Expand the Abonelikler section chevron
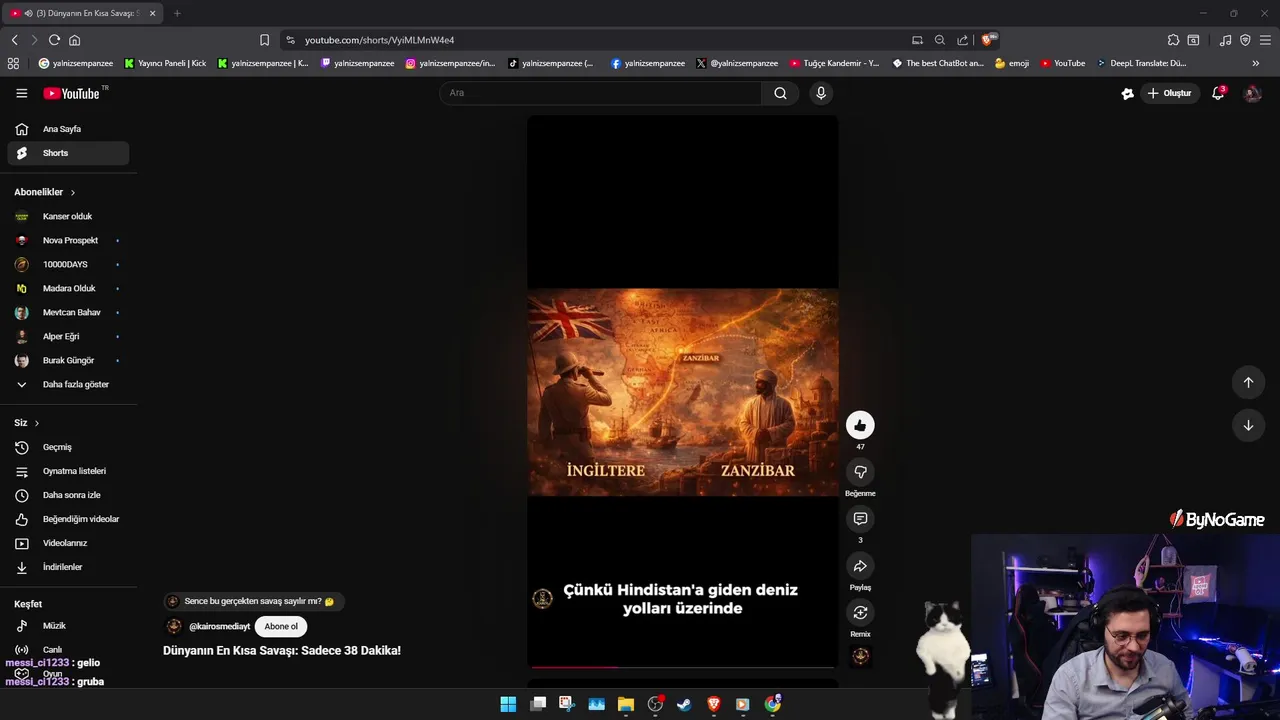The image size is (1280, 720). point(72,192)
